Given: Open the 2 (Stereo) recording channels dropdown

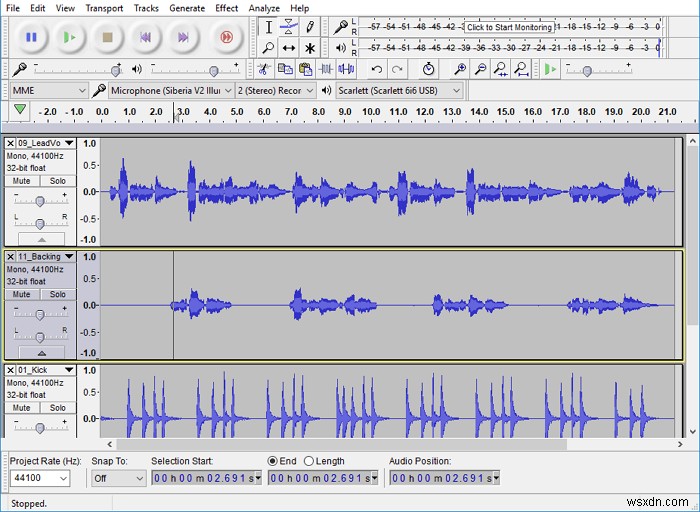Looking at the screenshot, I should pyautogui.click(x=275, y=91).
